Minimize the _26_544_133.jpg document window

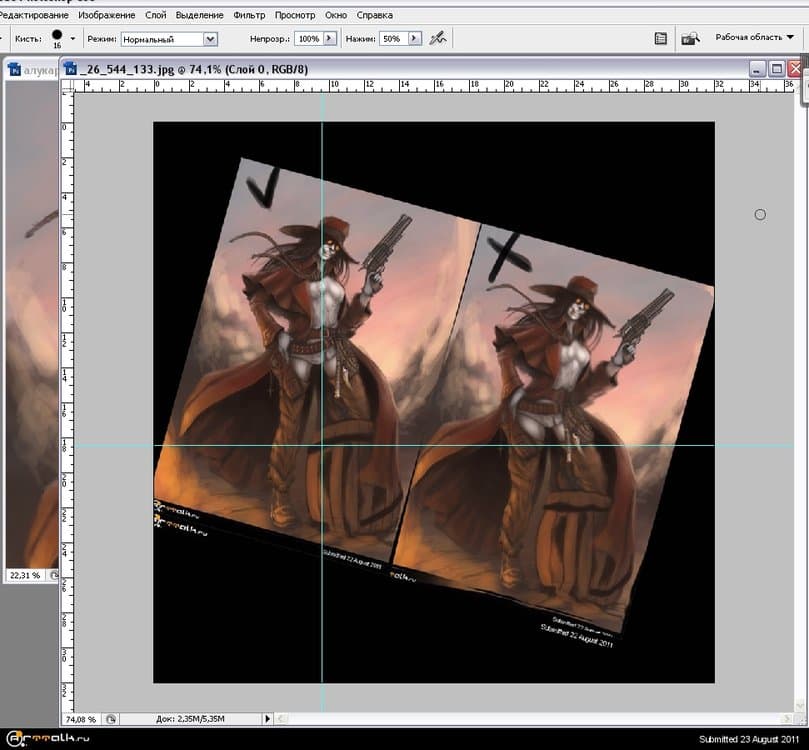757,69
